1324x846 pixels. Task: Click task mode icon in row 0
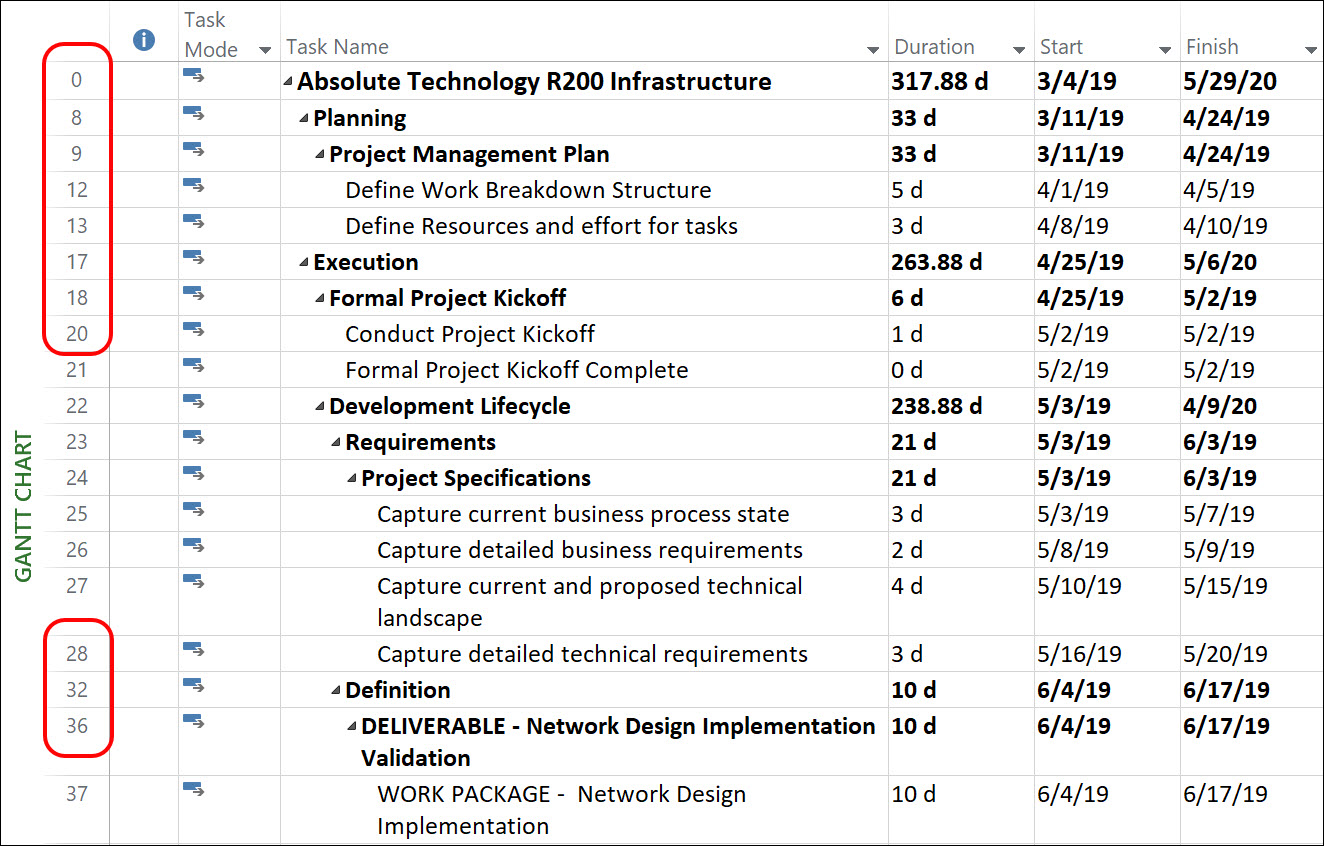pyautogui.click(x=193, y=77)
